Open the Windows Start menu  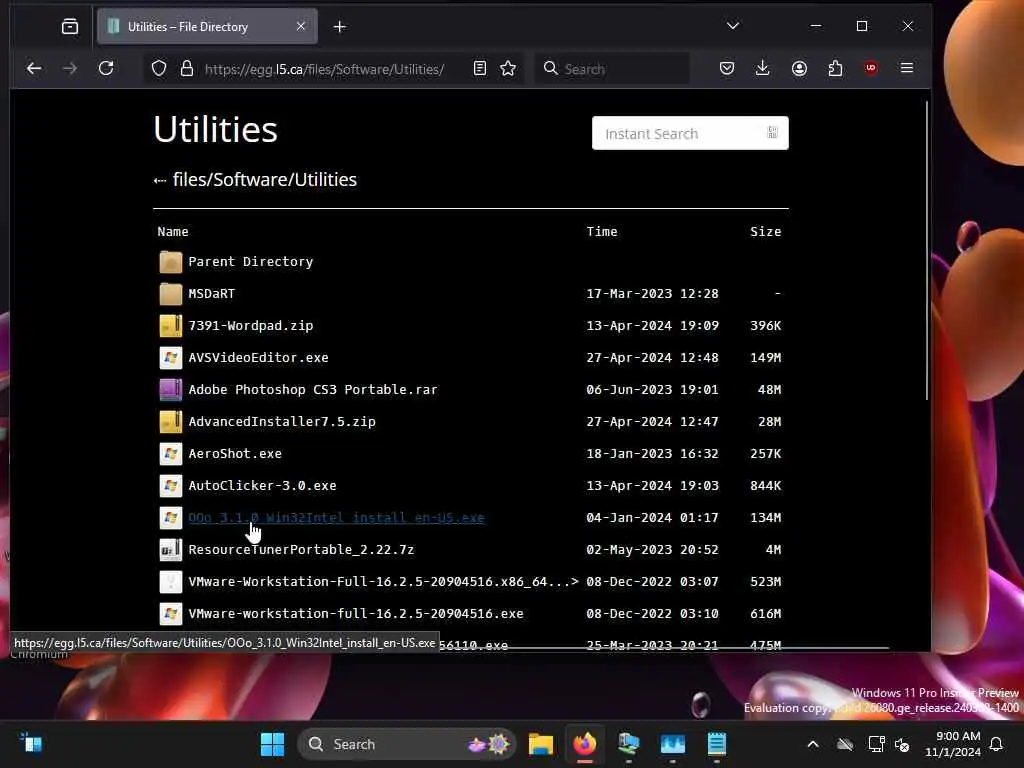272,744
